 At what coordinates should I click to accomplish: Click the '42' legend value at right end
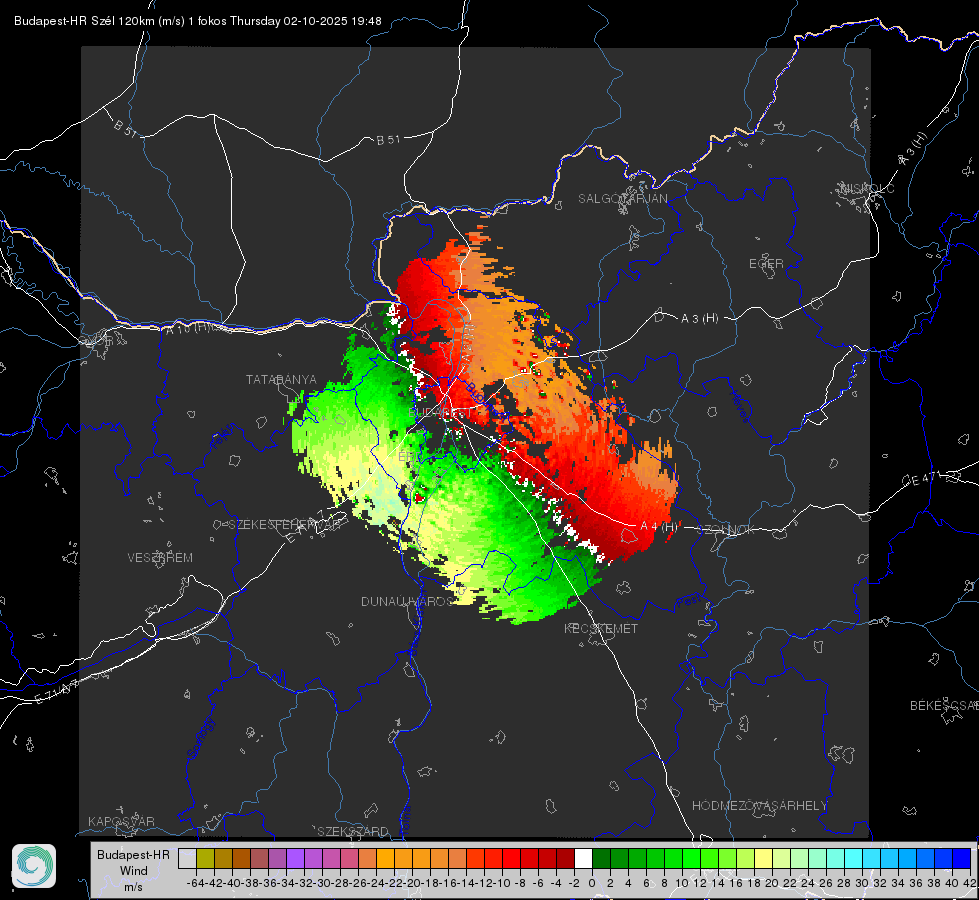click(x=970, y=883)
